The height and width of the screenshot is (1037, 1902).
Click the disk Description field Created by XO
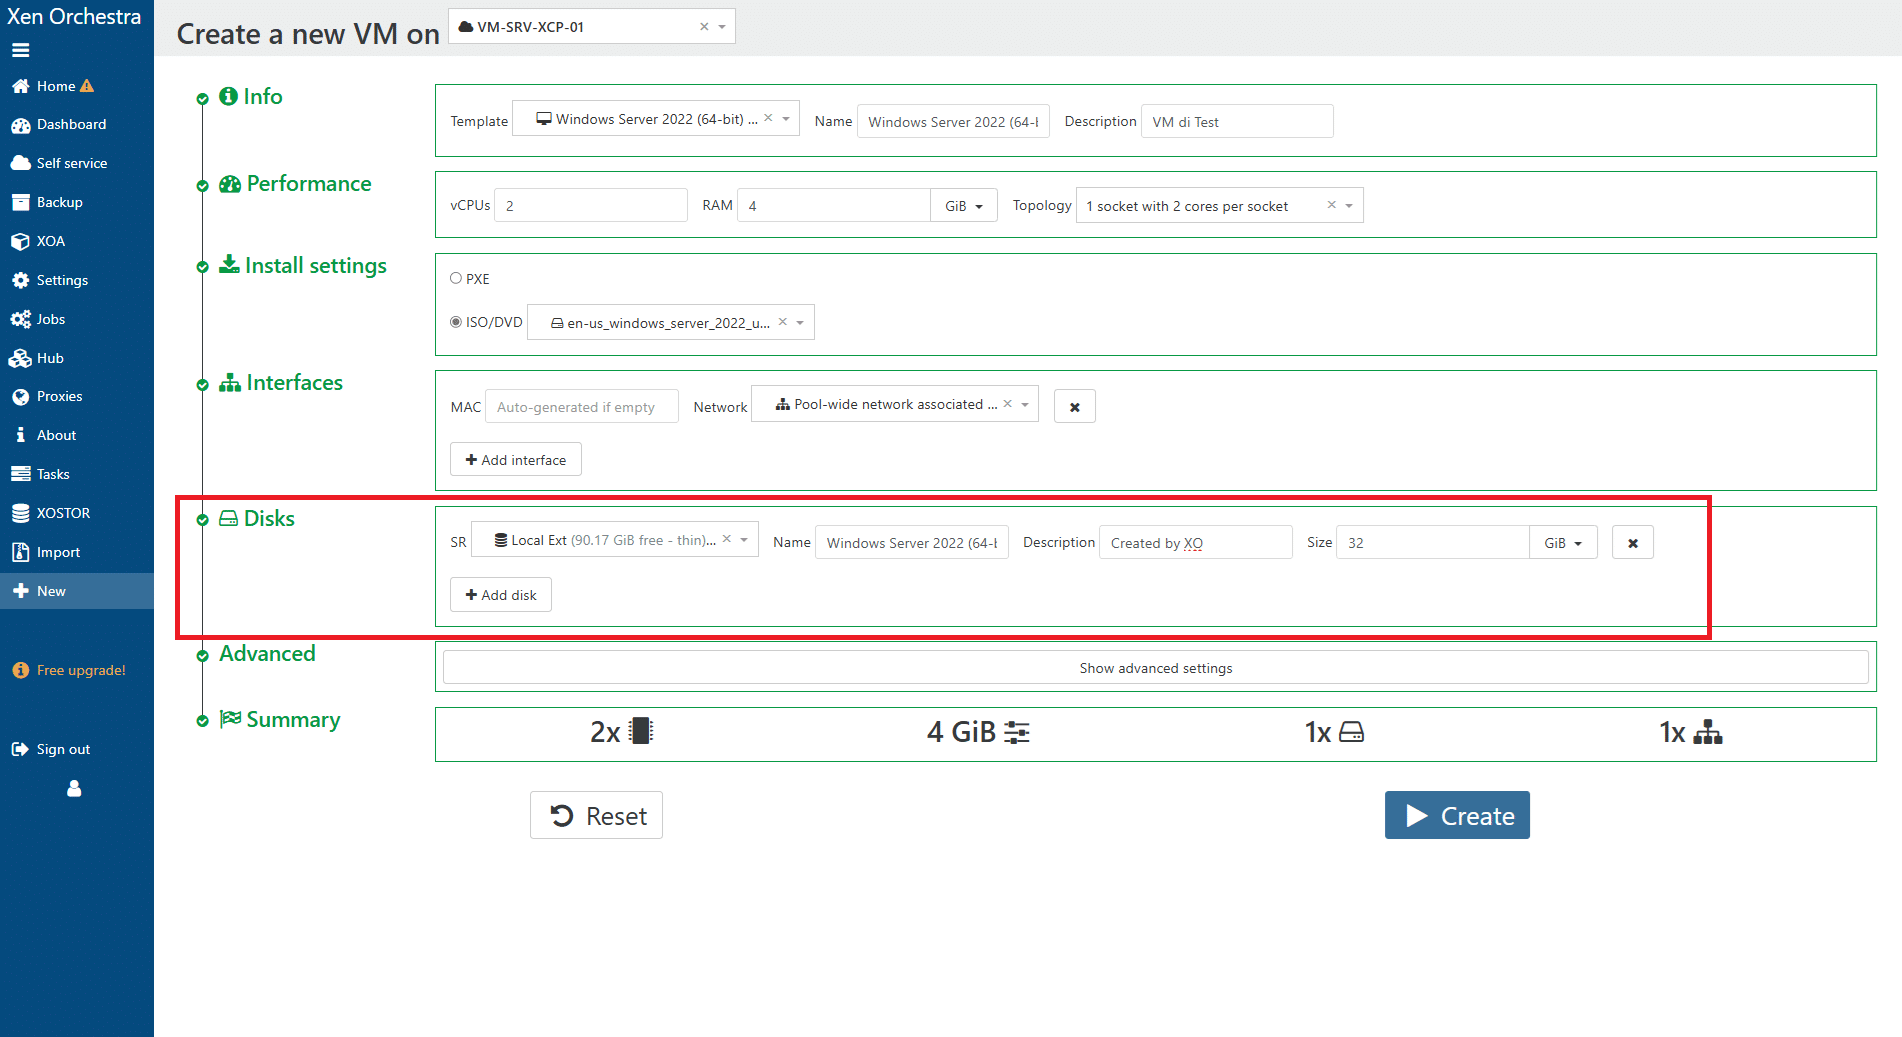tap(1196, 543)
